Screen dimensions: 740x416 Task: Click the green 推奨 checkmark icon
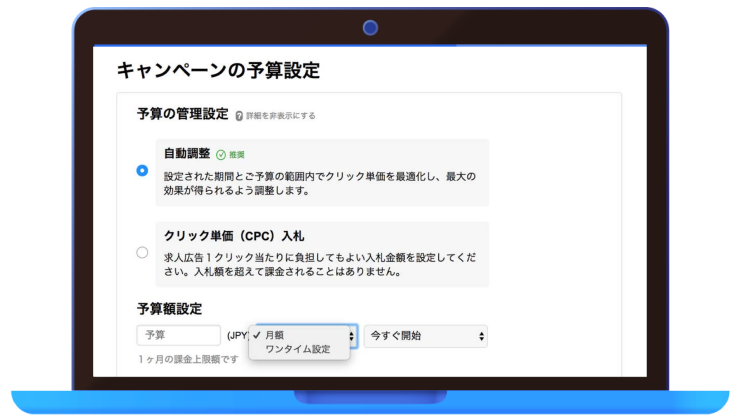pyautogui.click(x=220, y=155)
